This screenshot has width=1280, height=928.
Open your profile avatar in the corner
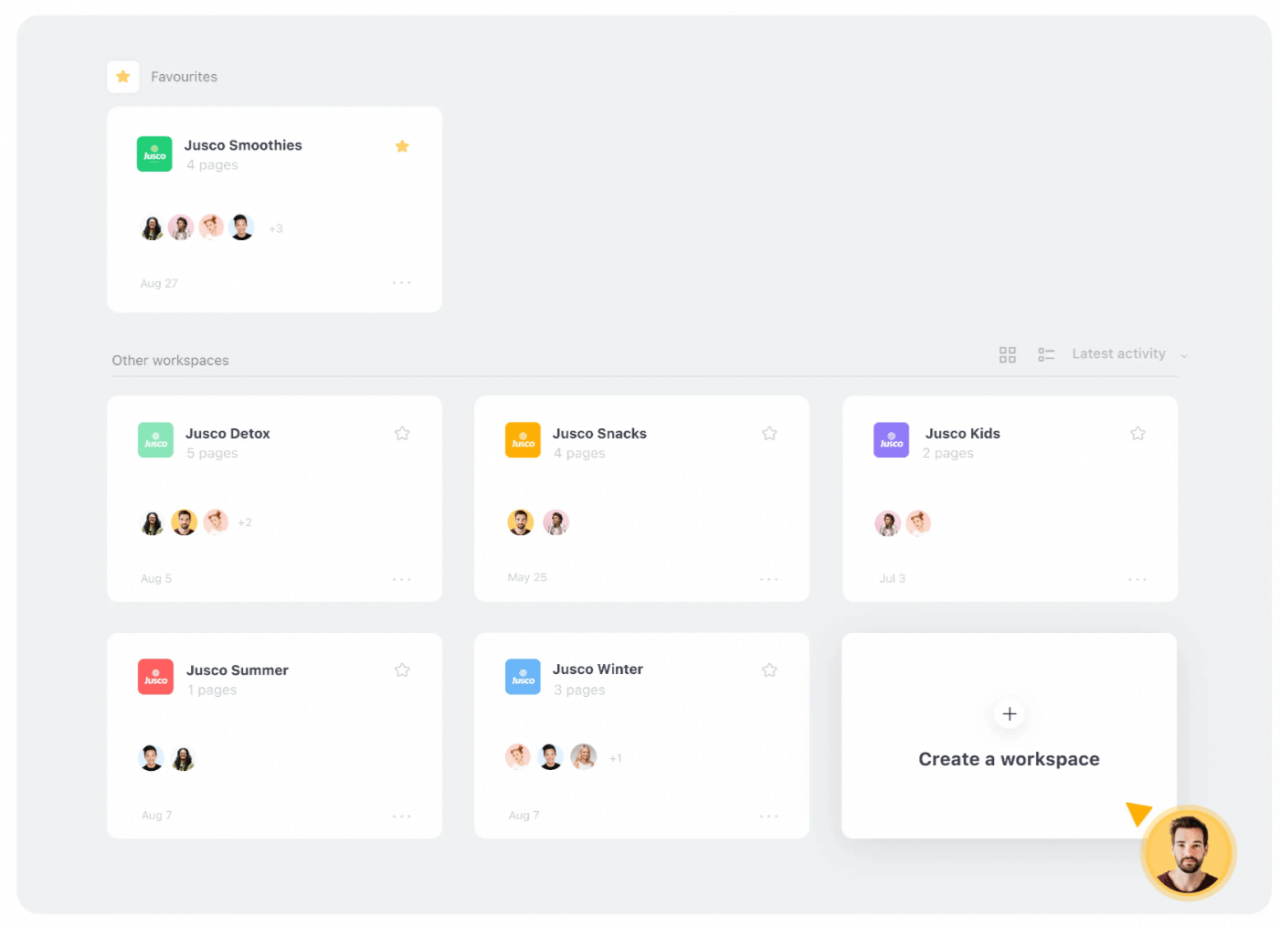pyautogui.click(x=1188, y=851)
